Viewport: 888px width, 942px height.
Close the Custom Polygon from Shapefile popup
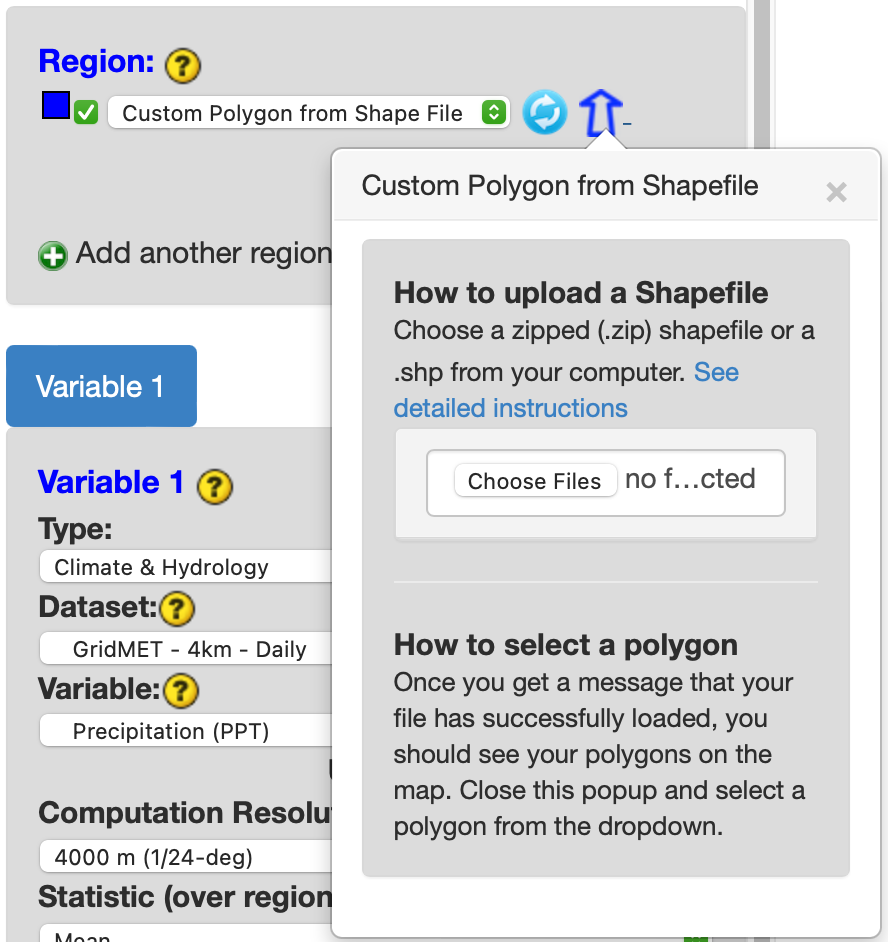(836, 192)
